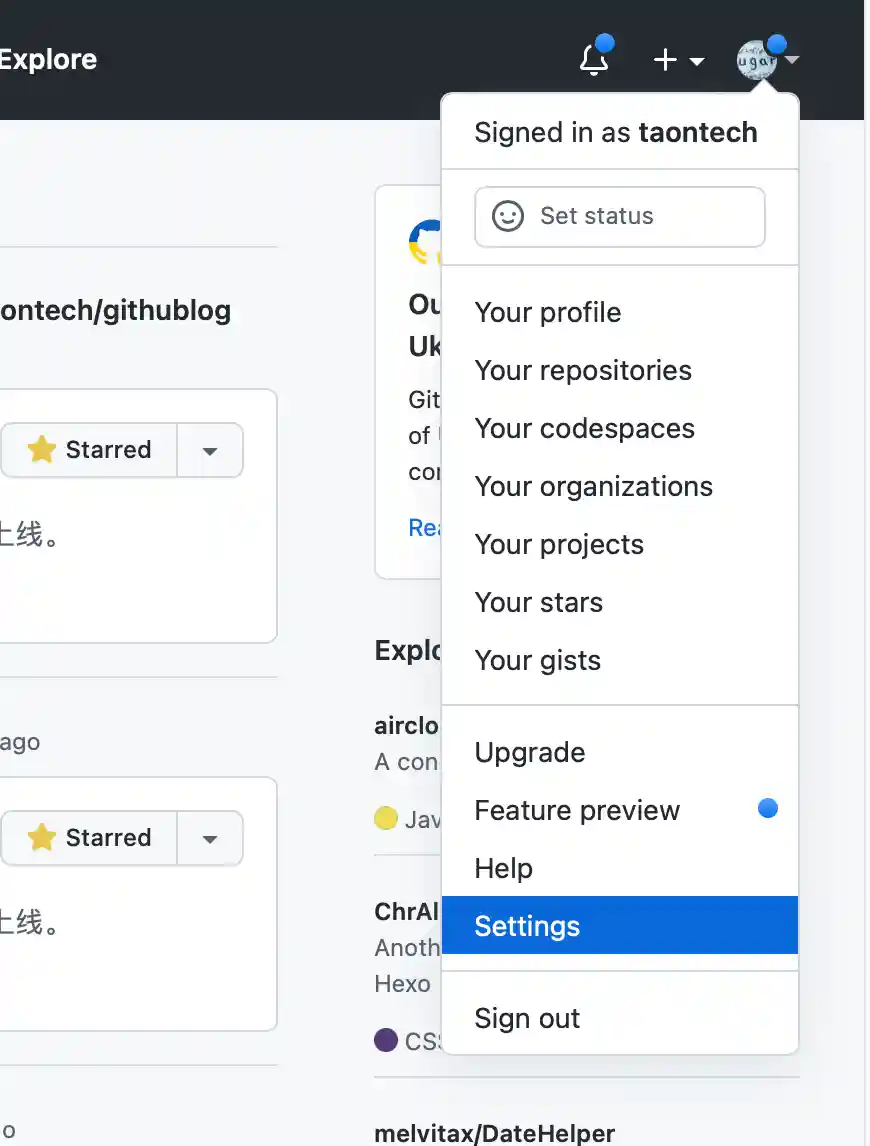
Task: Open the upper Starred list dropdown arrow
Action: tap(210, 450)
